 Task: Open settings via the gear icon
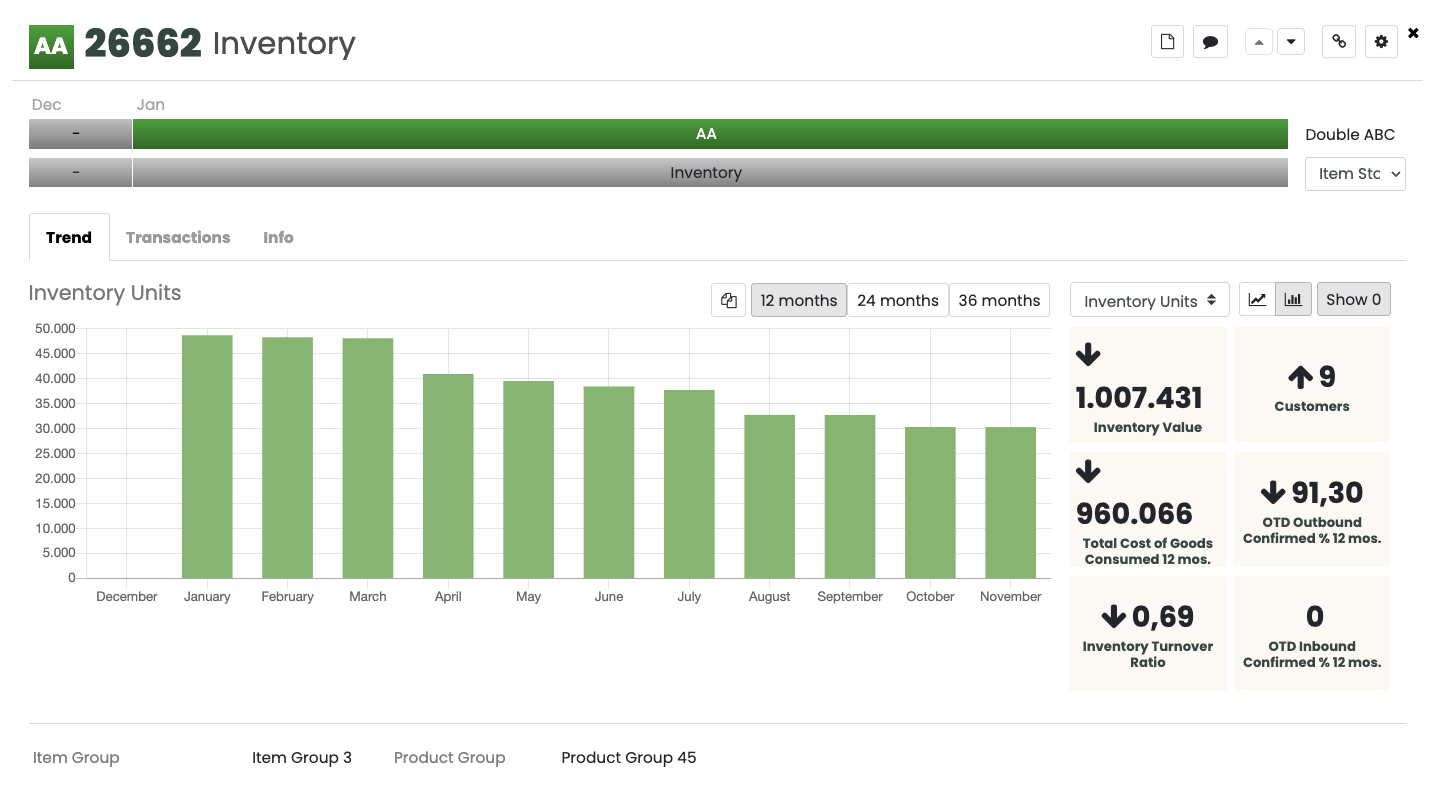(1381, 42)
